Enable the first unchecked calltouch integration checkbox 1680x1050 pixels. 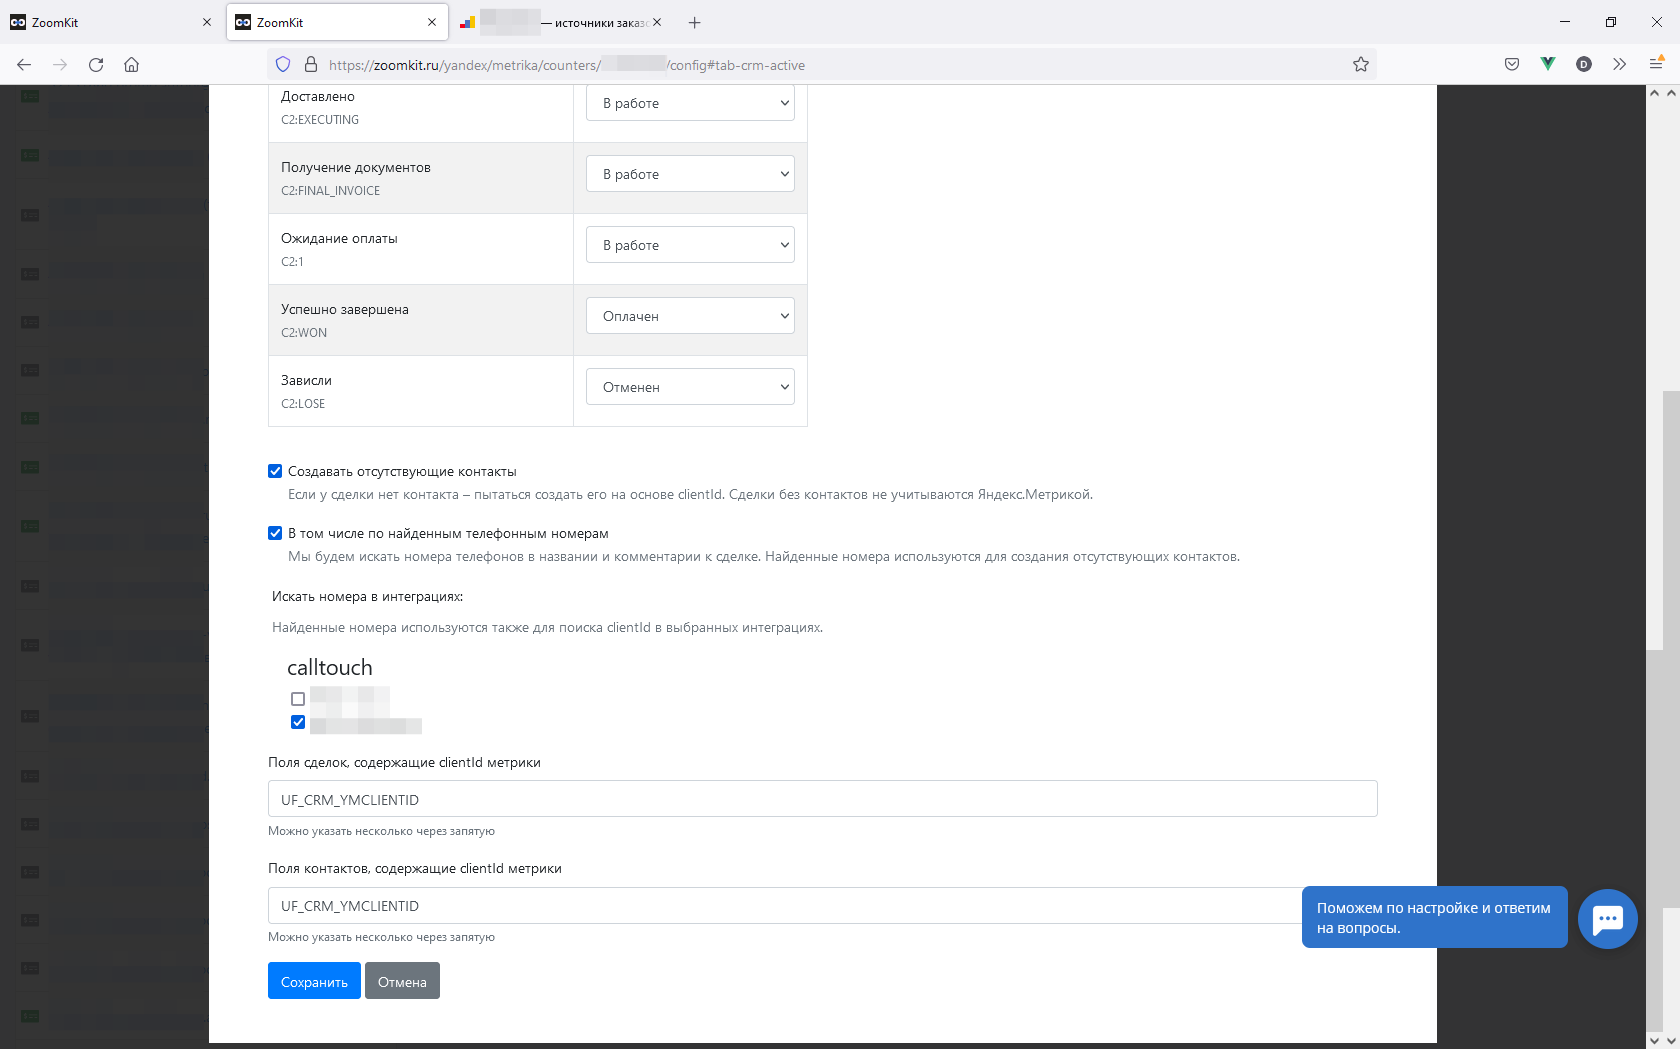coord(298,699)
